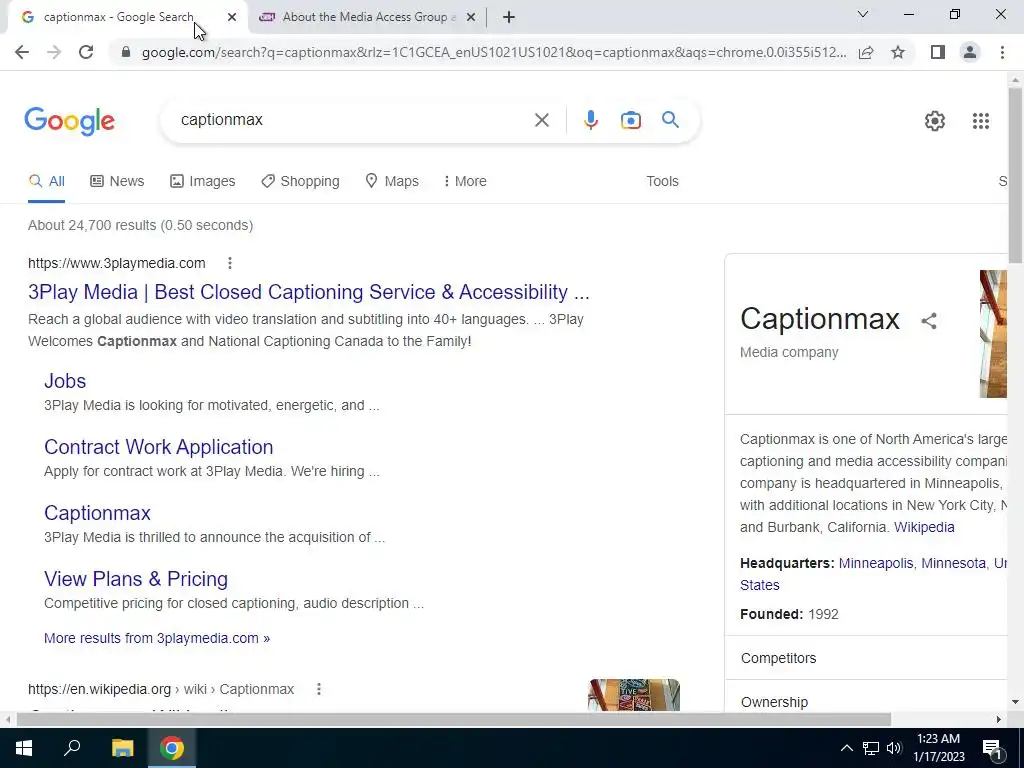
Task: Open More results from 3playmedia.com
Action: pyautogui.click(x=157, y=638)
